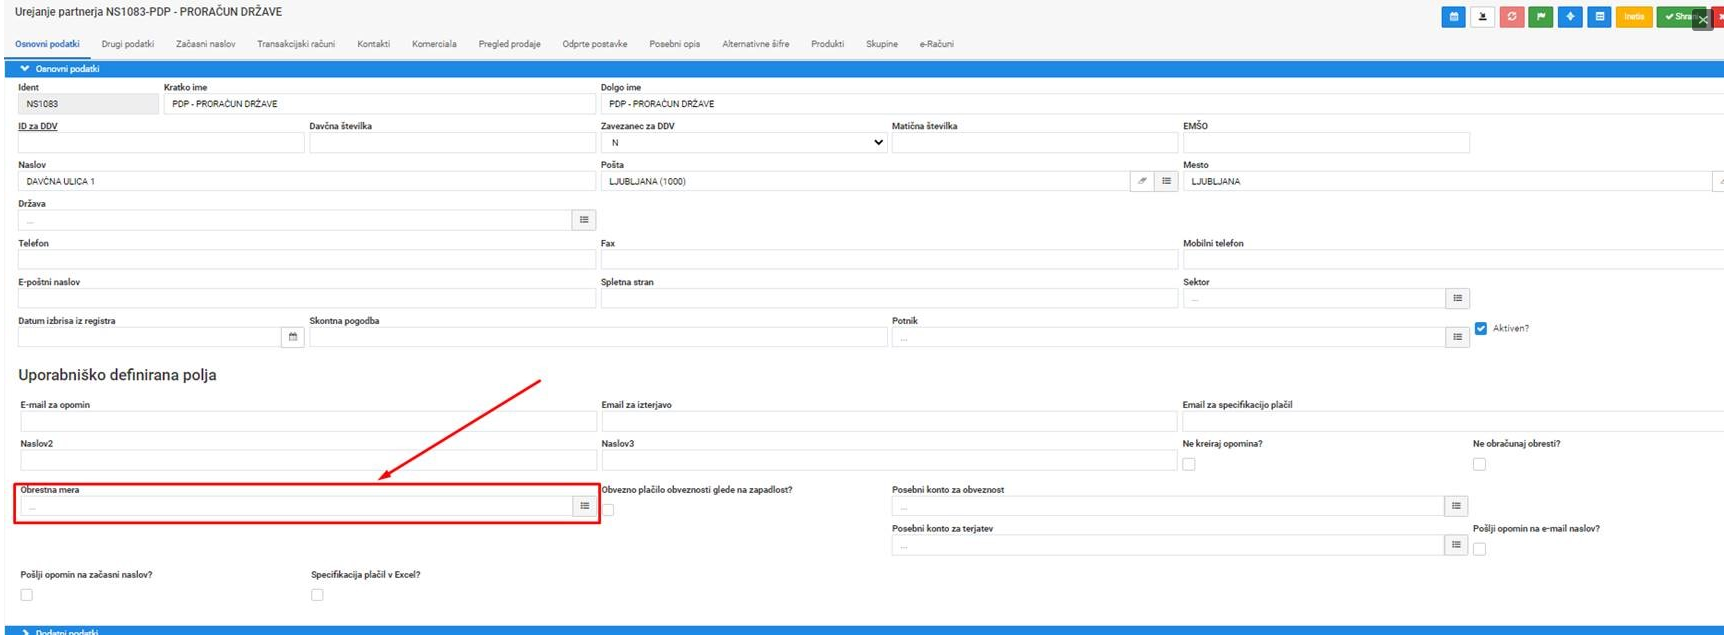Open the Posebni opis tab
The height and width of the screenshot is (642, 1733).
(675, 44)
